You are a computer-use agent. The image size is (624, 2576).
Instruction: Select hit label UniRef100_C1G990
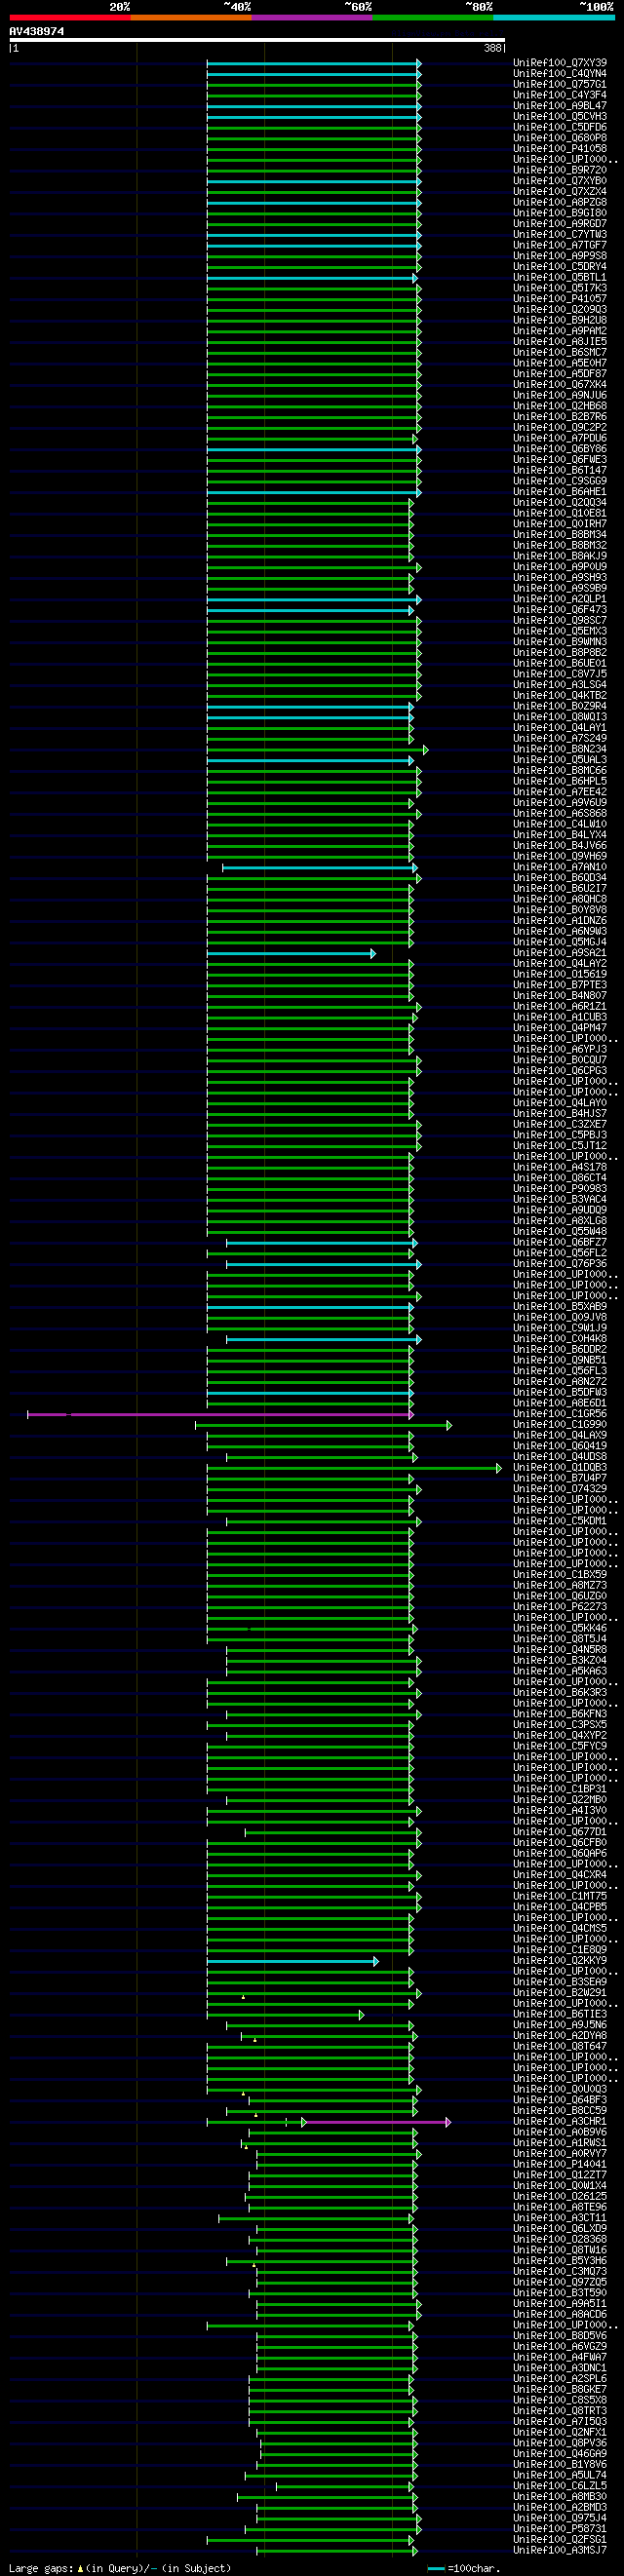point(560,1425)
